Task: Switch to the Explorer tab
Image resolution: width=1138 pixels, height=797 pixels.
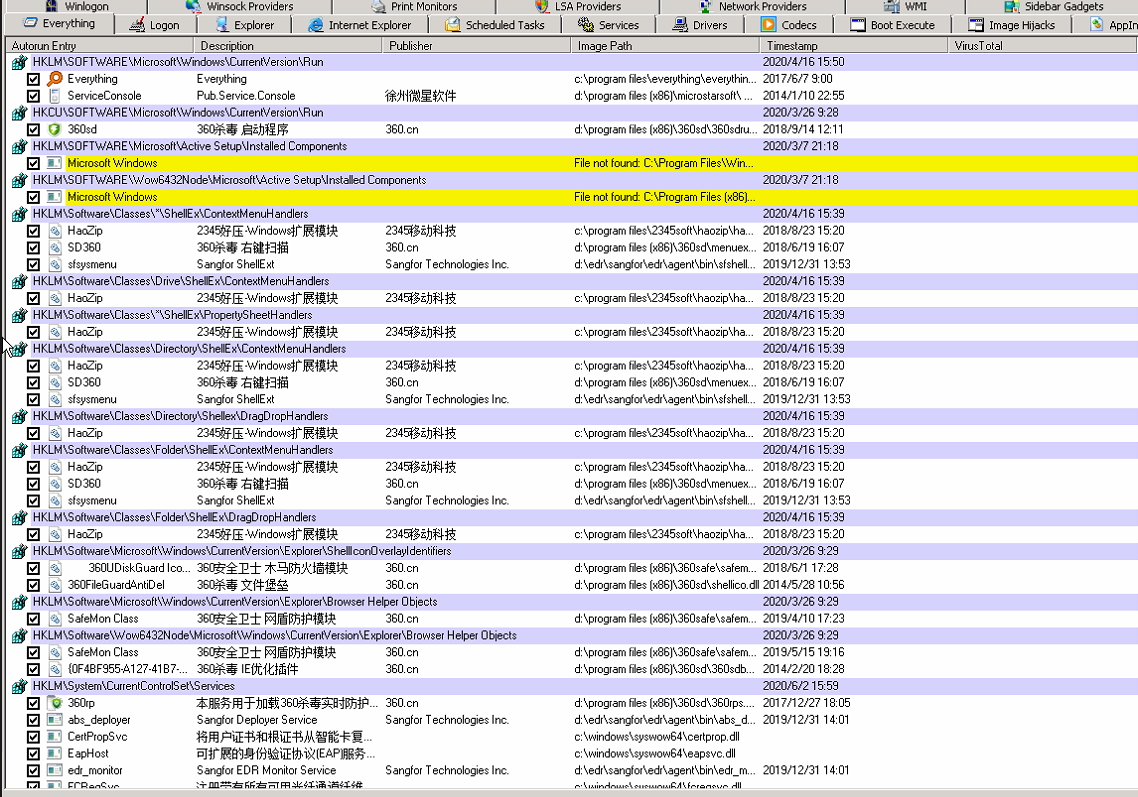Action: (x=245, y=25)
